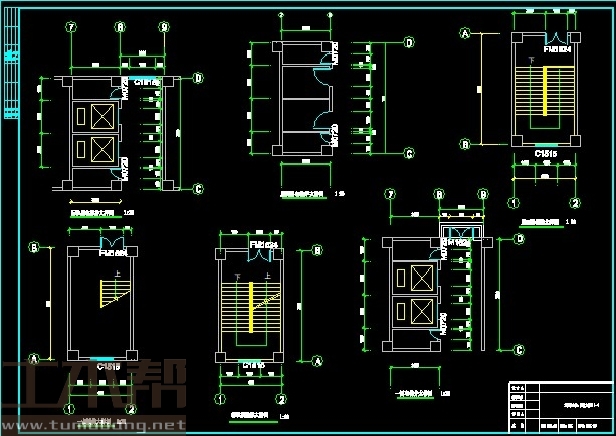
Task: Select axis bubble B of the bottom-left stair plan
Action: tap(33, 246)
